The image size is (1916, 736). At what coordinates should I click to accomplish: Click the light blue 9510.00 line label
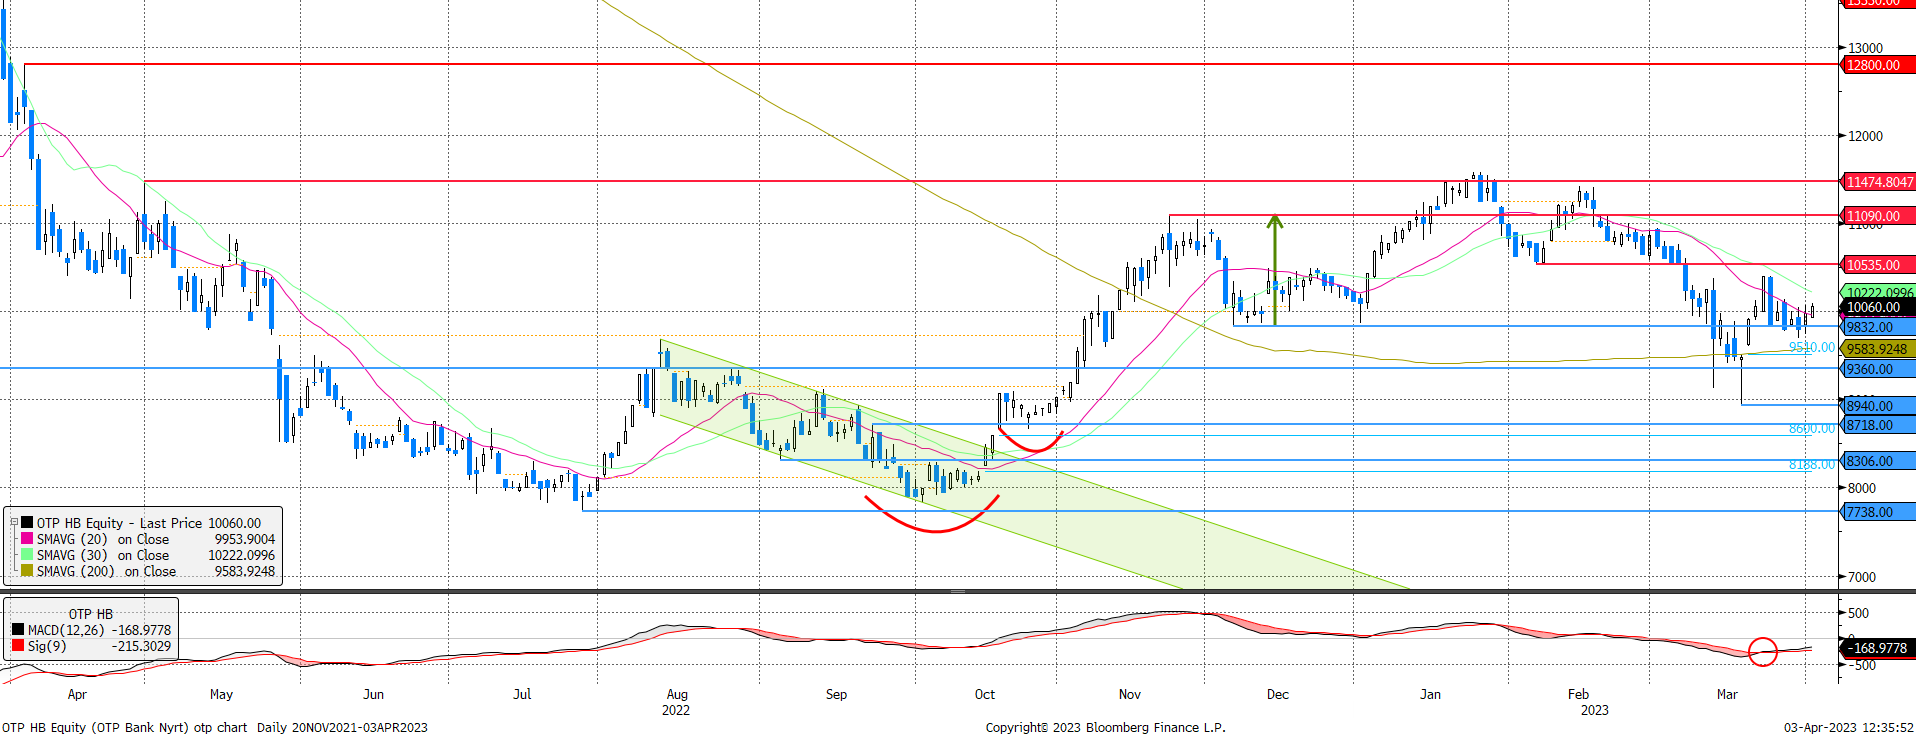coord(1812,347)
